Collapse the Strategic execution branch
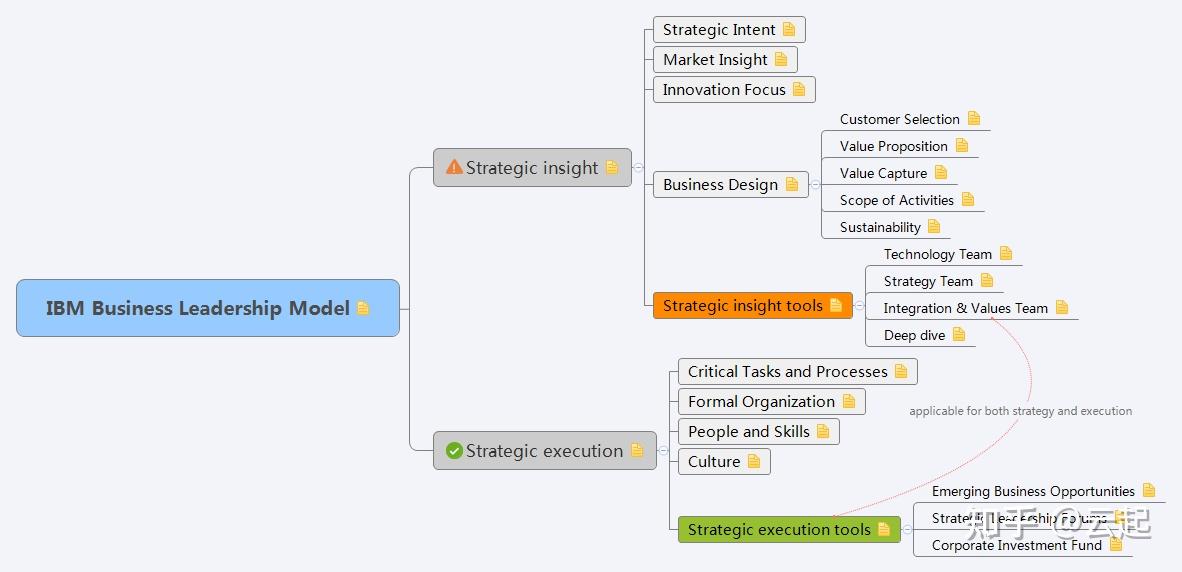1182x572 pixels. [x=663, y=451]
